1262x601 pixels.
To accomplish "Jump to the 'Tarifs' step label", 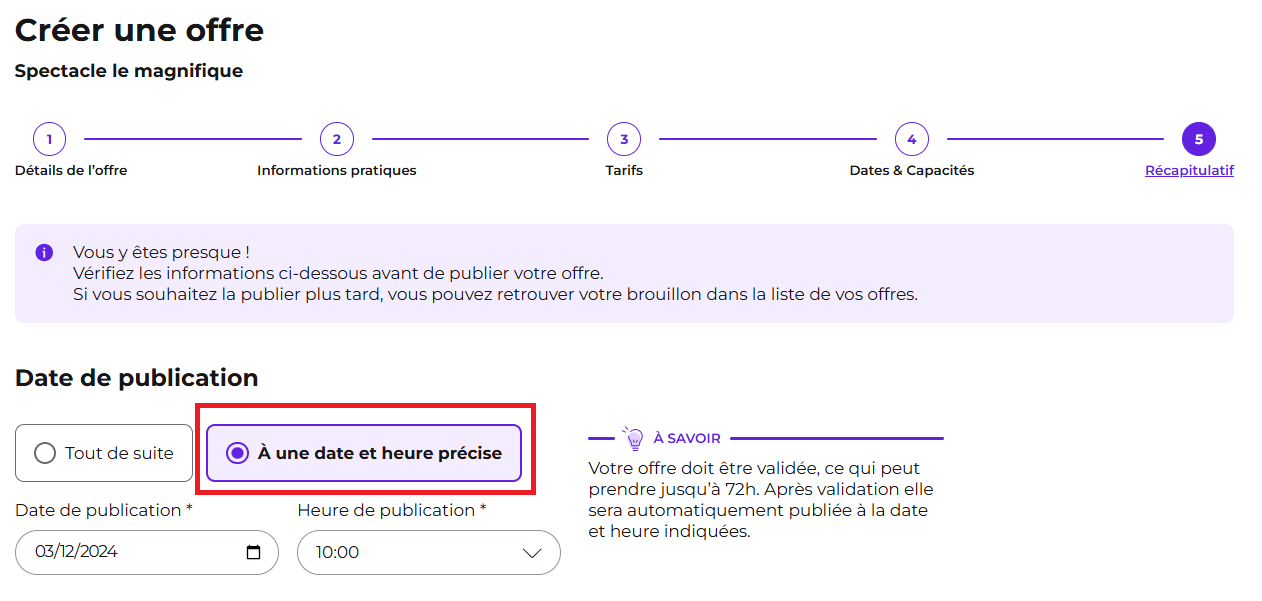I will 624,170.
